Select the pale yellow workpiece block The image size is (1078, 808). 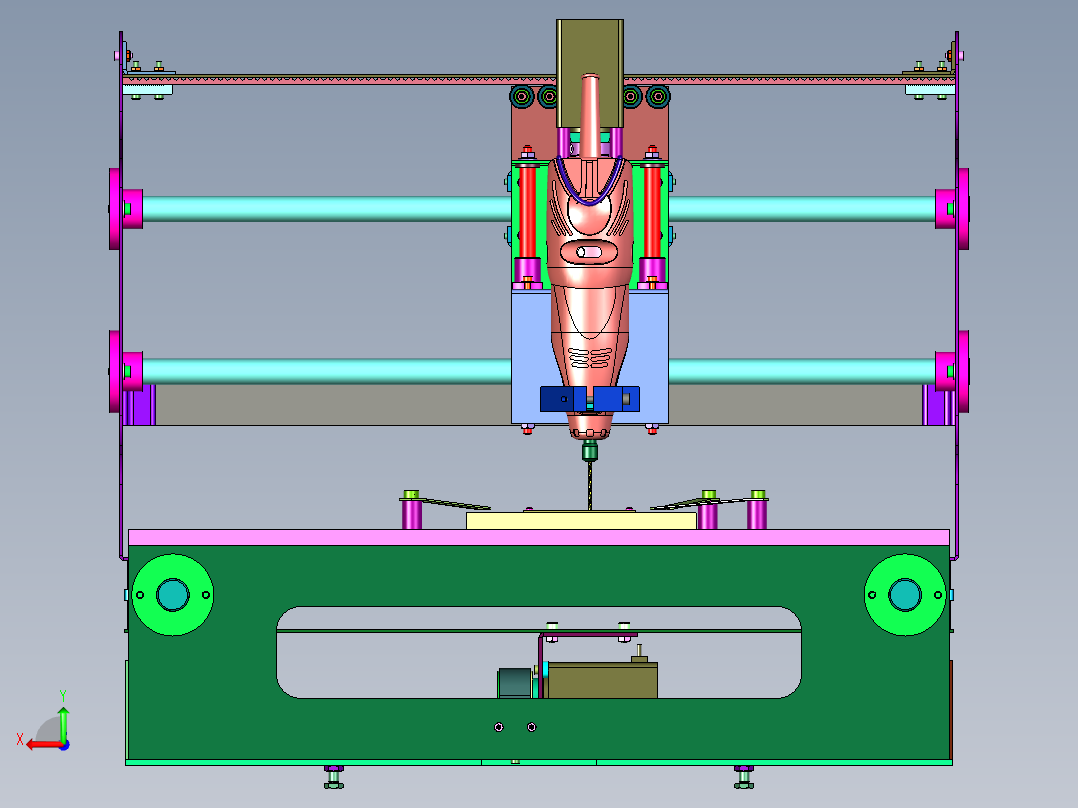pyautogui.click(x=581, y=521)
